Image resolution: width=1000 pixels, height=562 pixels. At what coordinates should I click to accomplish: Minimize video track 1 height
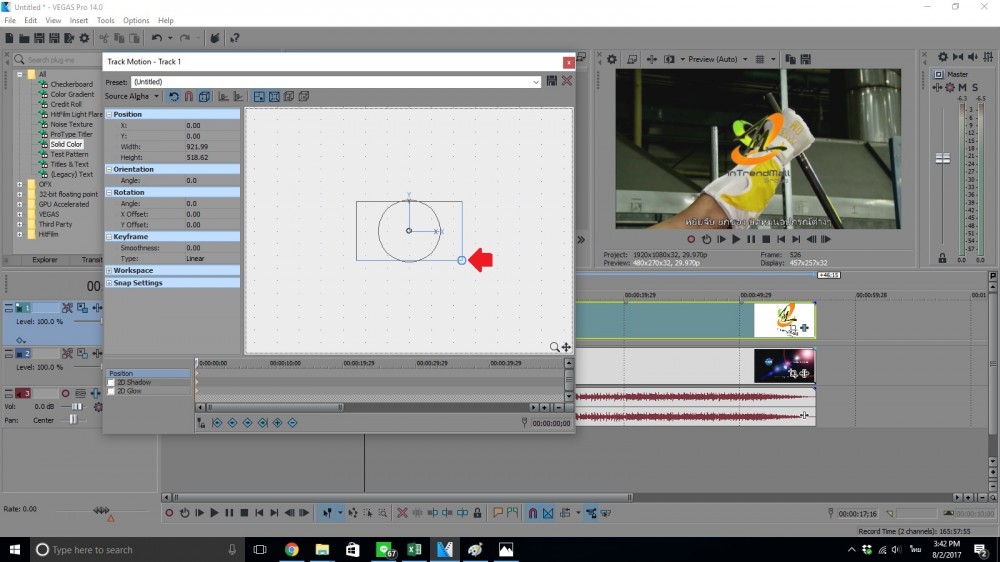(x=8, y=307)
